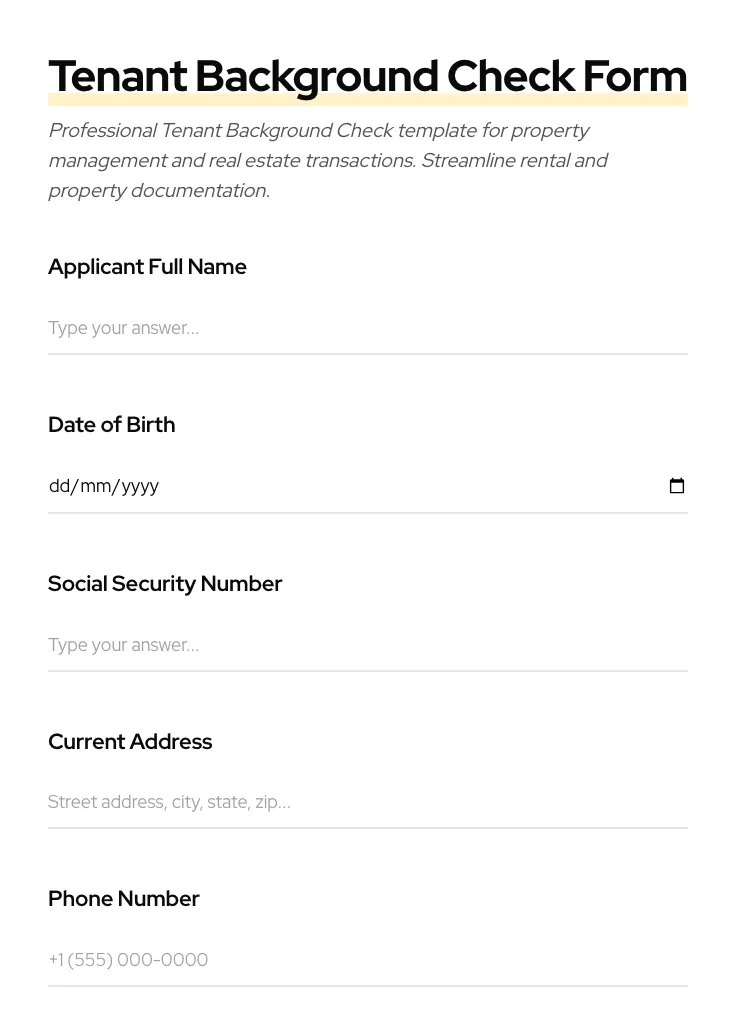Click the Applicant Full Name label
The image size is (736, 1024).
(147, 267)
